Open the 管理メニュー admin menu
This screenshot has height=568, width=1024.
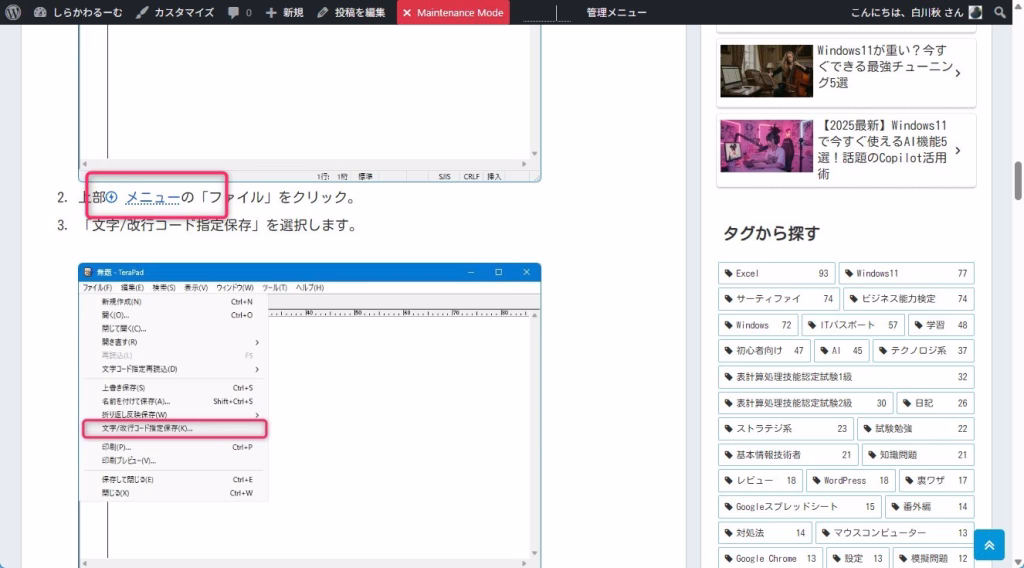pos(616,12)
